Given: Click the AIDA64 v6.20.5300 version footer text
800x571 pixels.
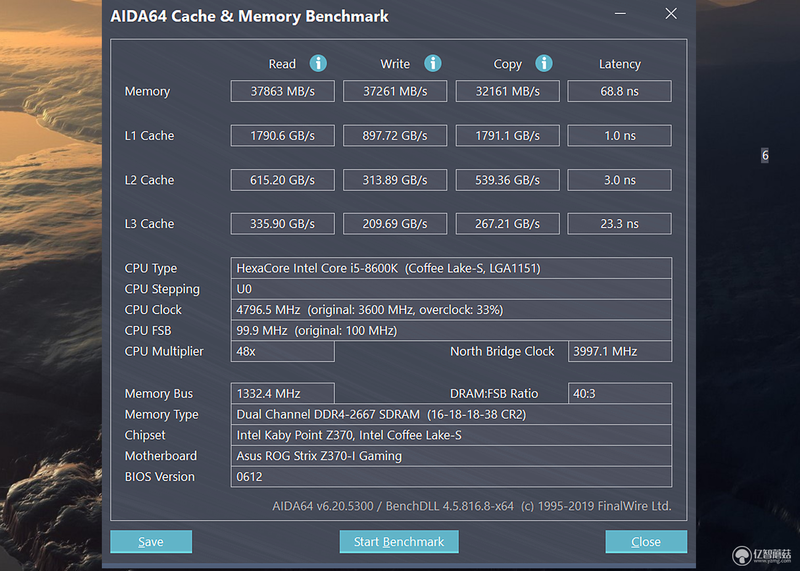Looking at the screenshot, I should [x=472, y=506].
